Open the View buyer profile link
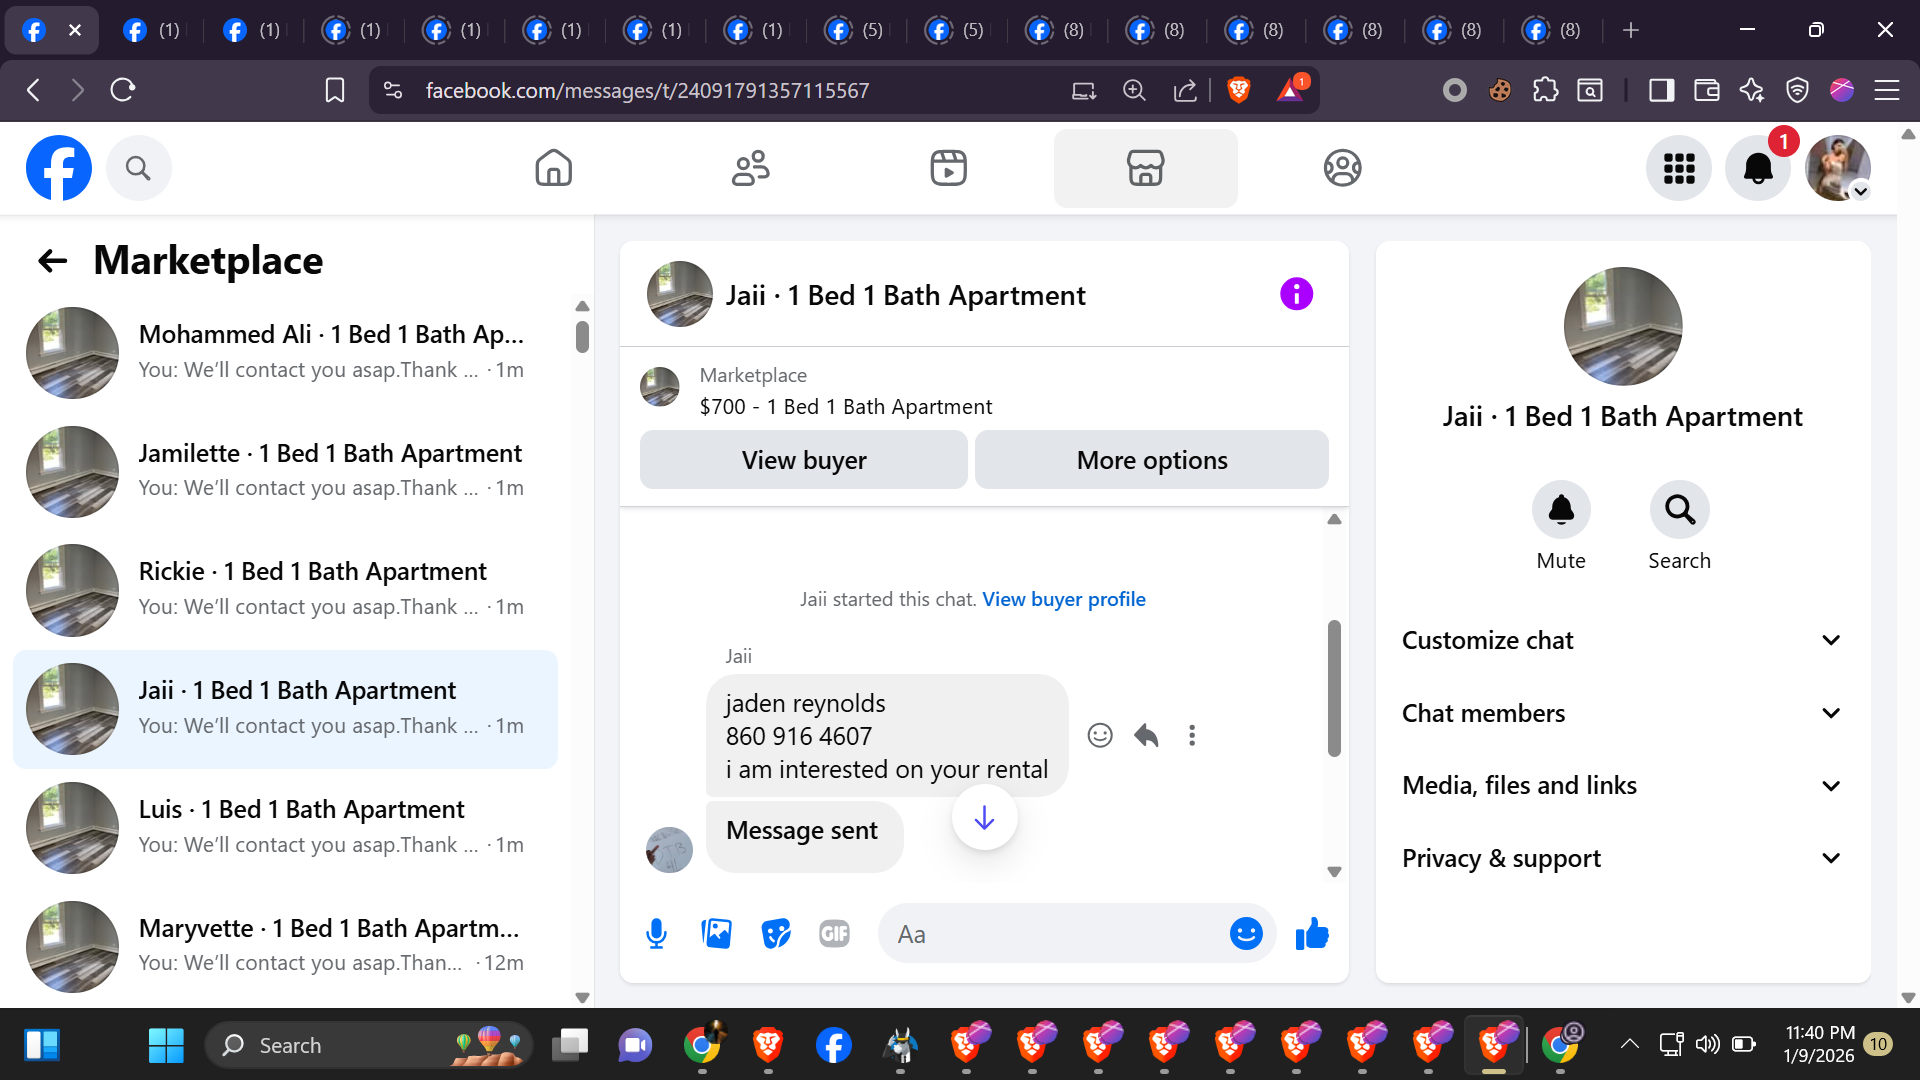Viewport: 1920px width, 1080px height. [x=1063, y=599]
